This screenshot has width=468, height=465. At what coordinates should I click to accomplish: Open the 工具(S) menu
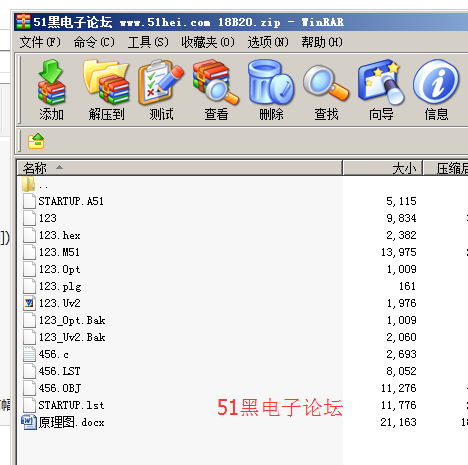pyautogui.click(x=148, y=42)
